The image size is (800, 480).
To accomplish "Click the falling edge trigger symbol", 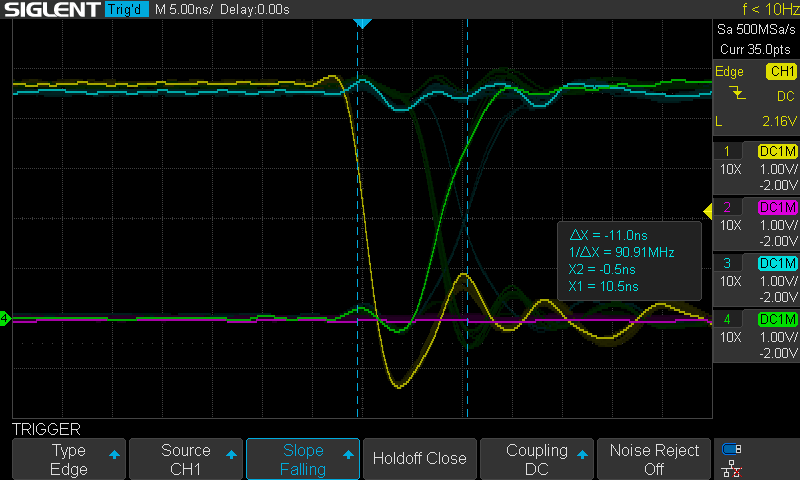I will click(x=737, y=94).
